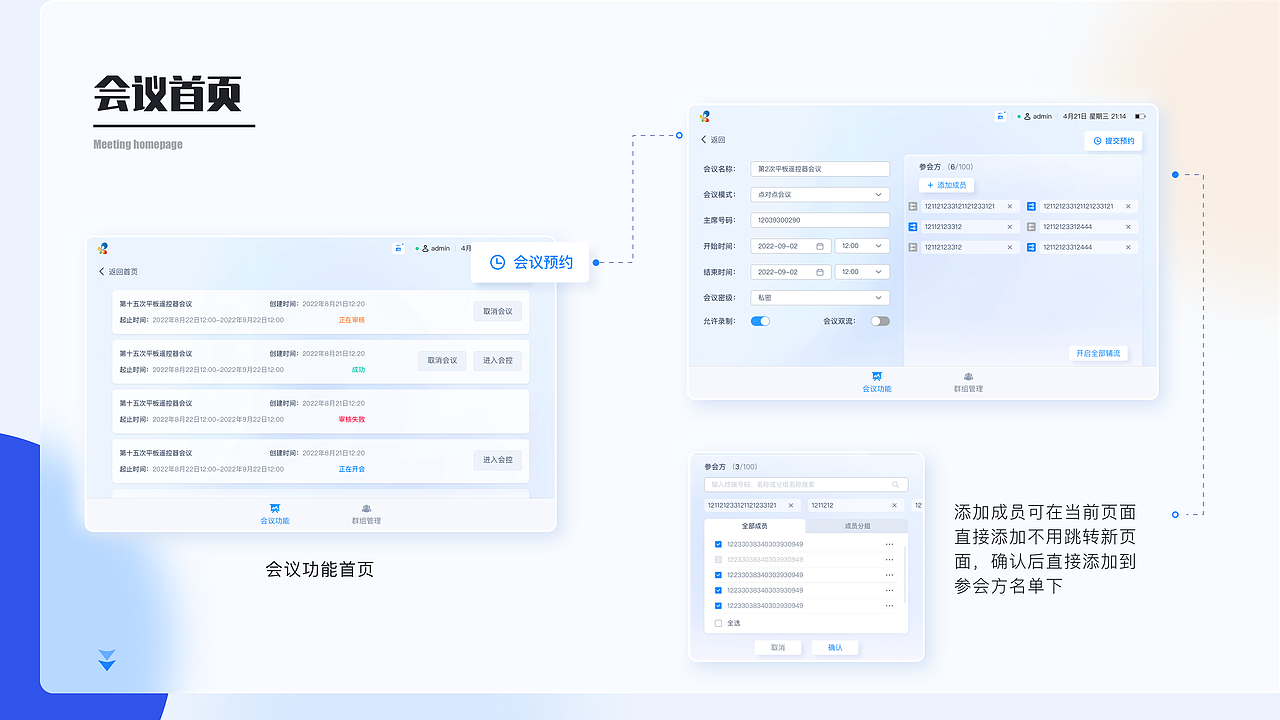Switch to the 全部成员 tab
The width and height of the screenshot is (1280, 720).
click(755, 525)
